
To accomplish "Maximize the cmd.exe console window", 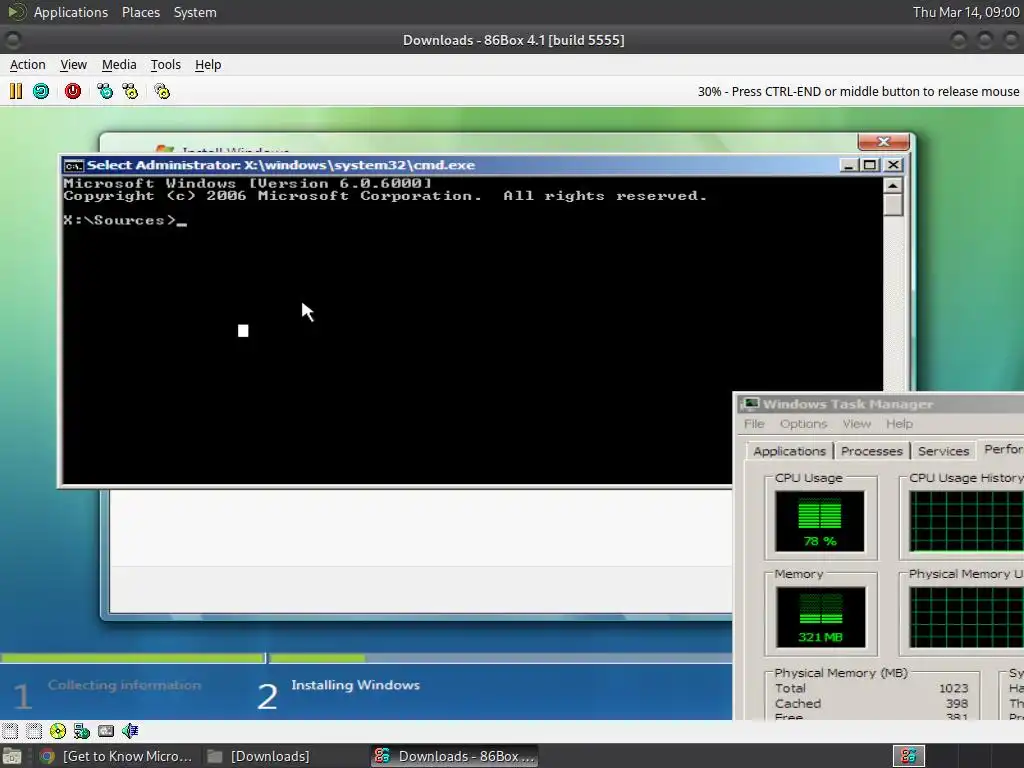I will pyautogui.click(x=870, y=165).
